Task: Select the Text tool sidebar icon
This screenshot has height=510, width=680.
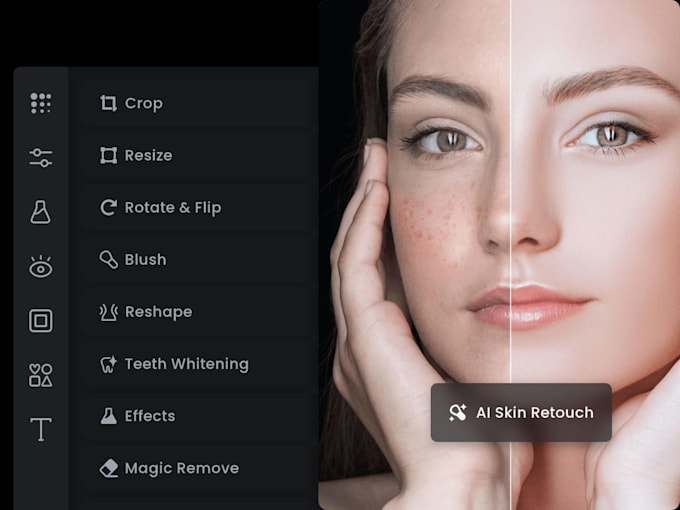Action: pyautogui.click(x=41, y=429)
